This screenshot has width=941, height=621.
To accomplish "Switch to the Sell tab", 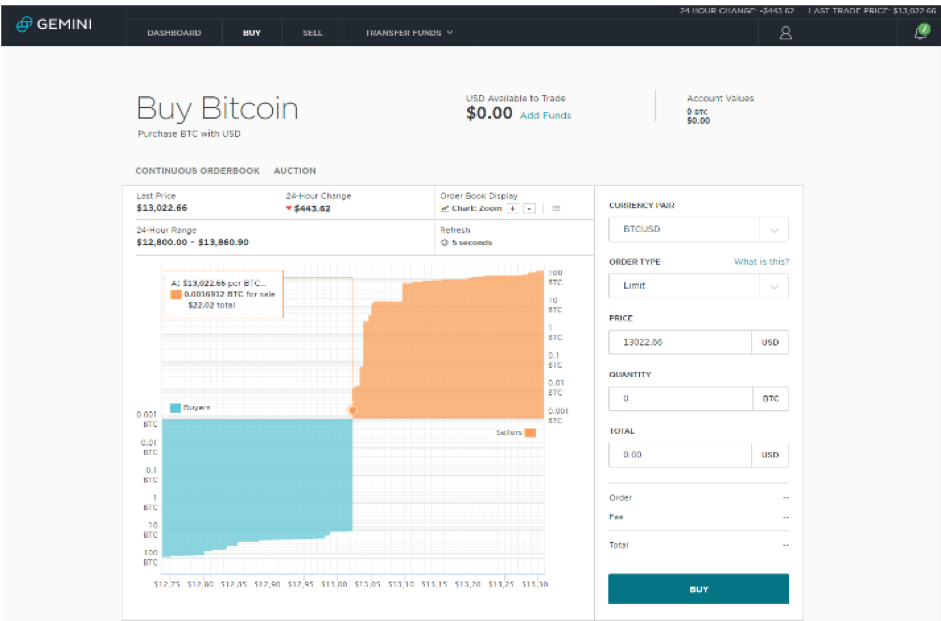I will click(x=313, y=33).
